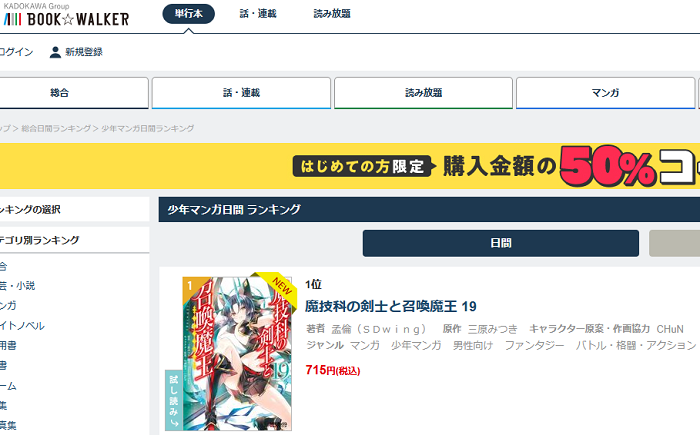The width and height of the screenshot is (700, 435).
Task: Click genre link マンガ in book info
Action: 365,345
